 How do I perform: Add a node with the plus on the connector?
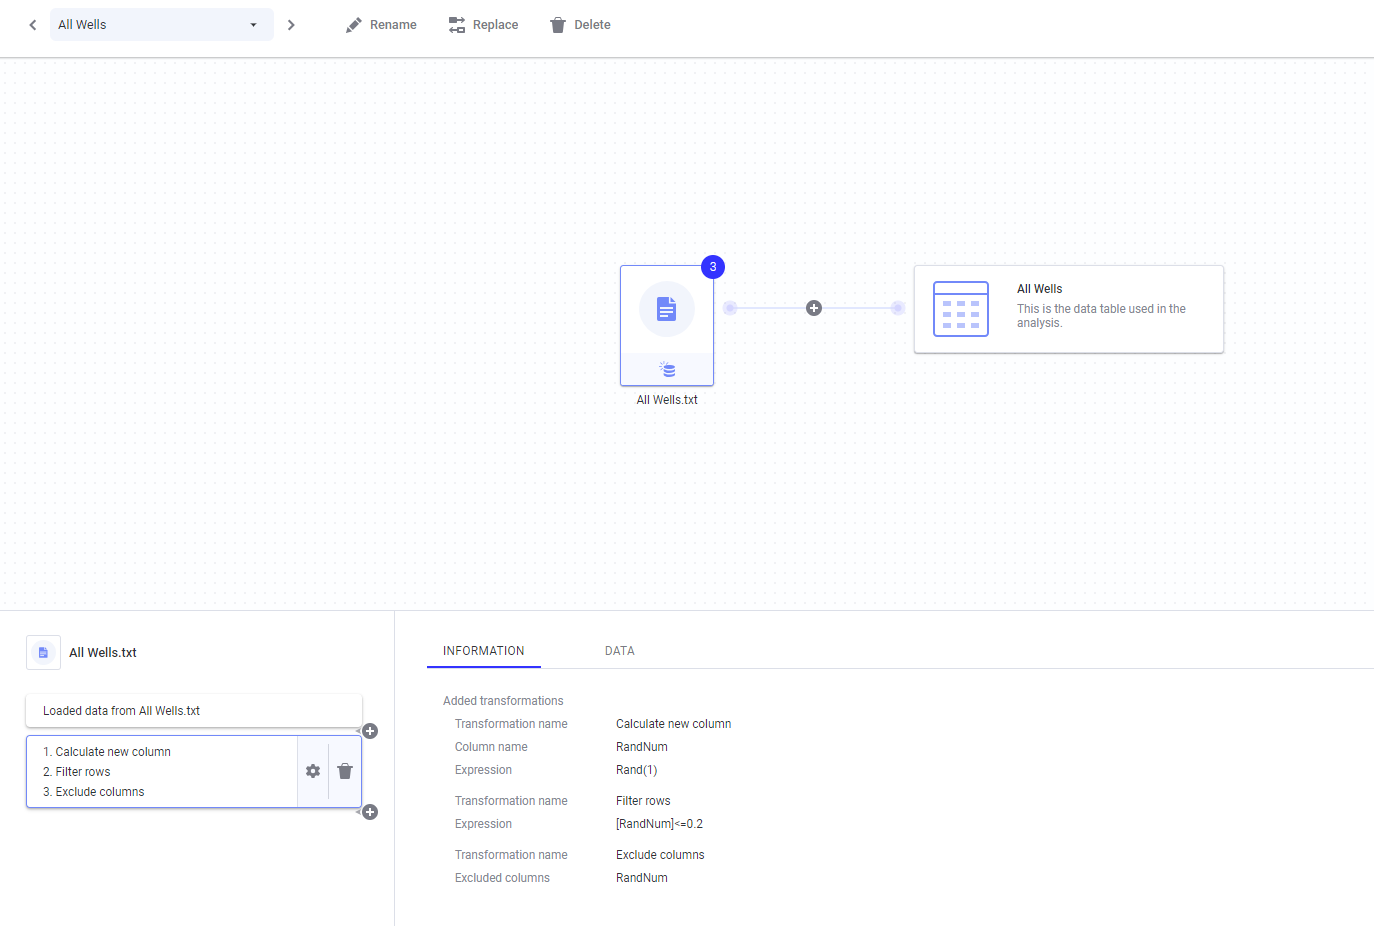tap(814, 308)
